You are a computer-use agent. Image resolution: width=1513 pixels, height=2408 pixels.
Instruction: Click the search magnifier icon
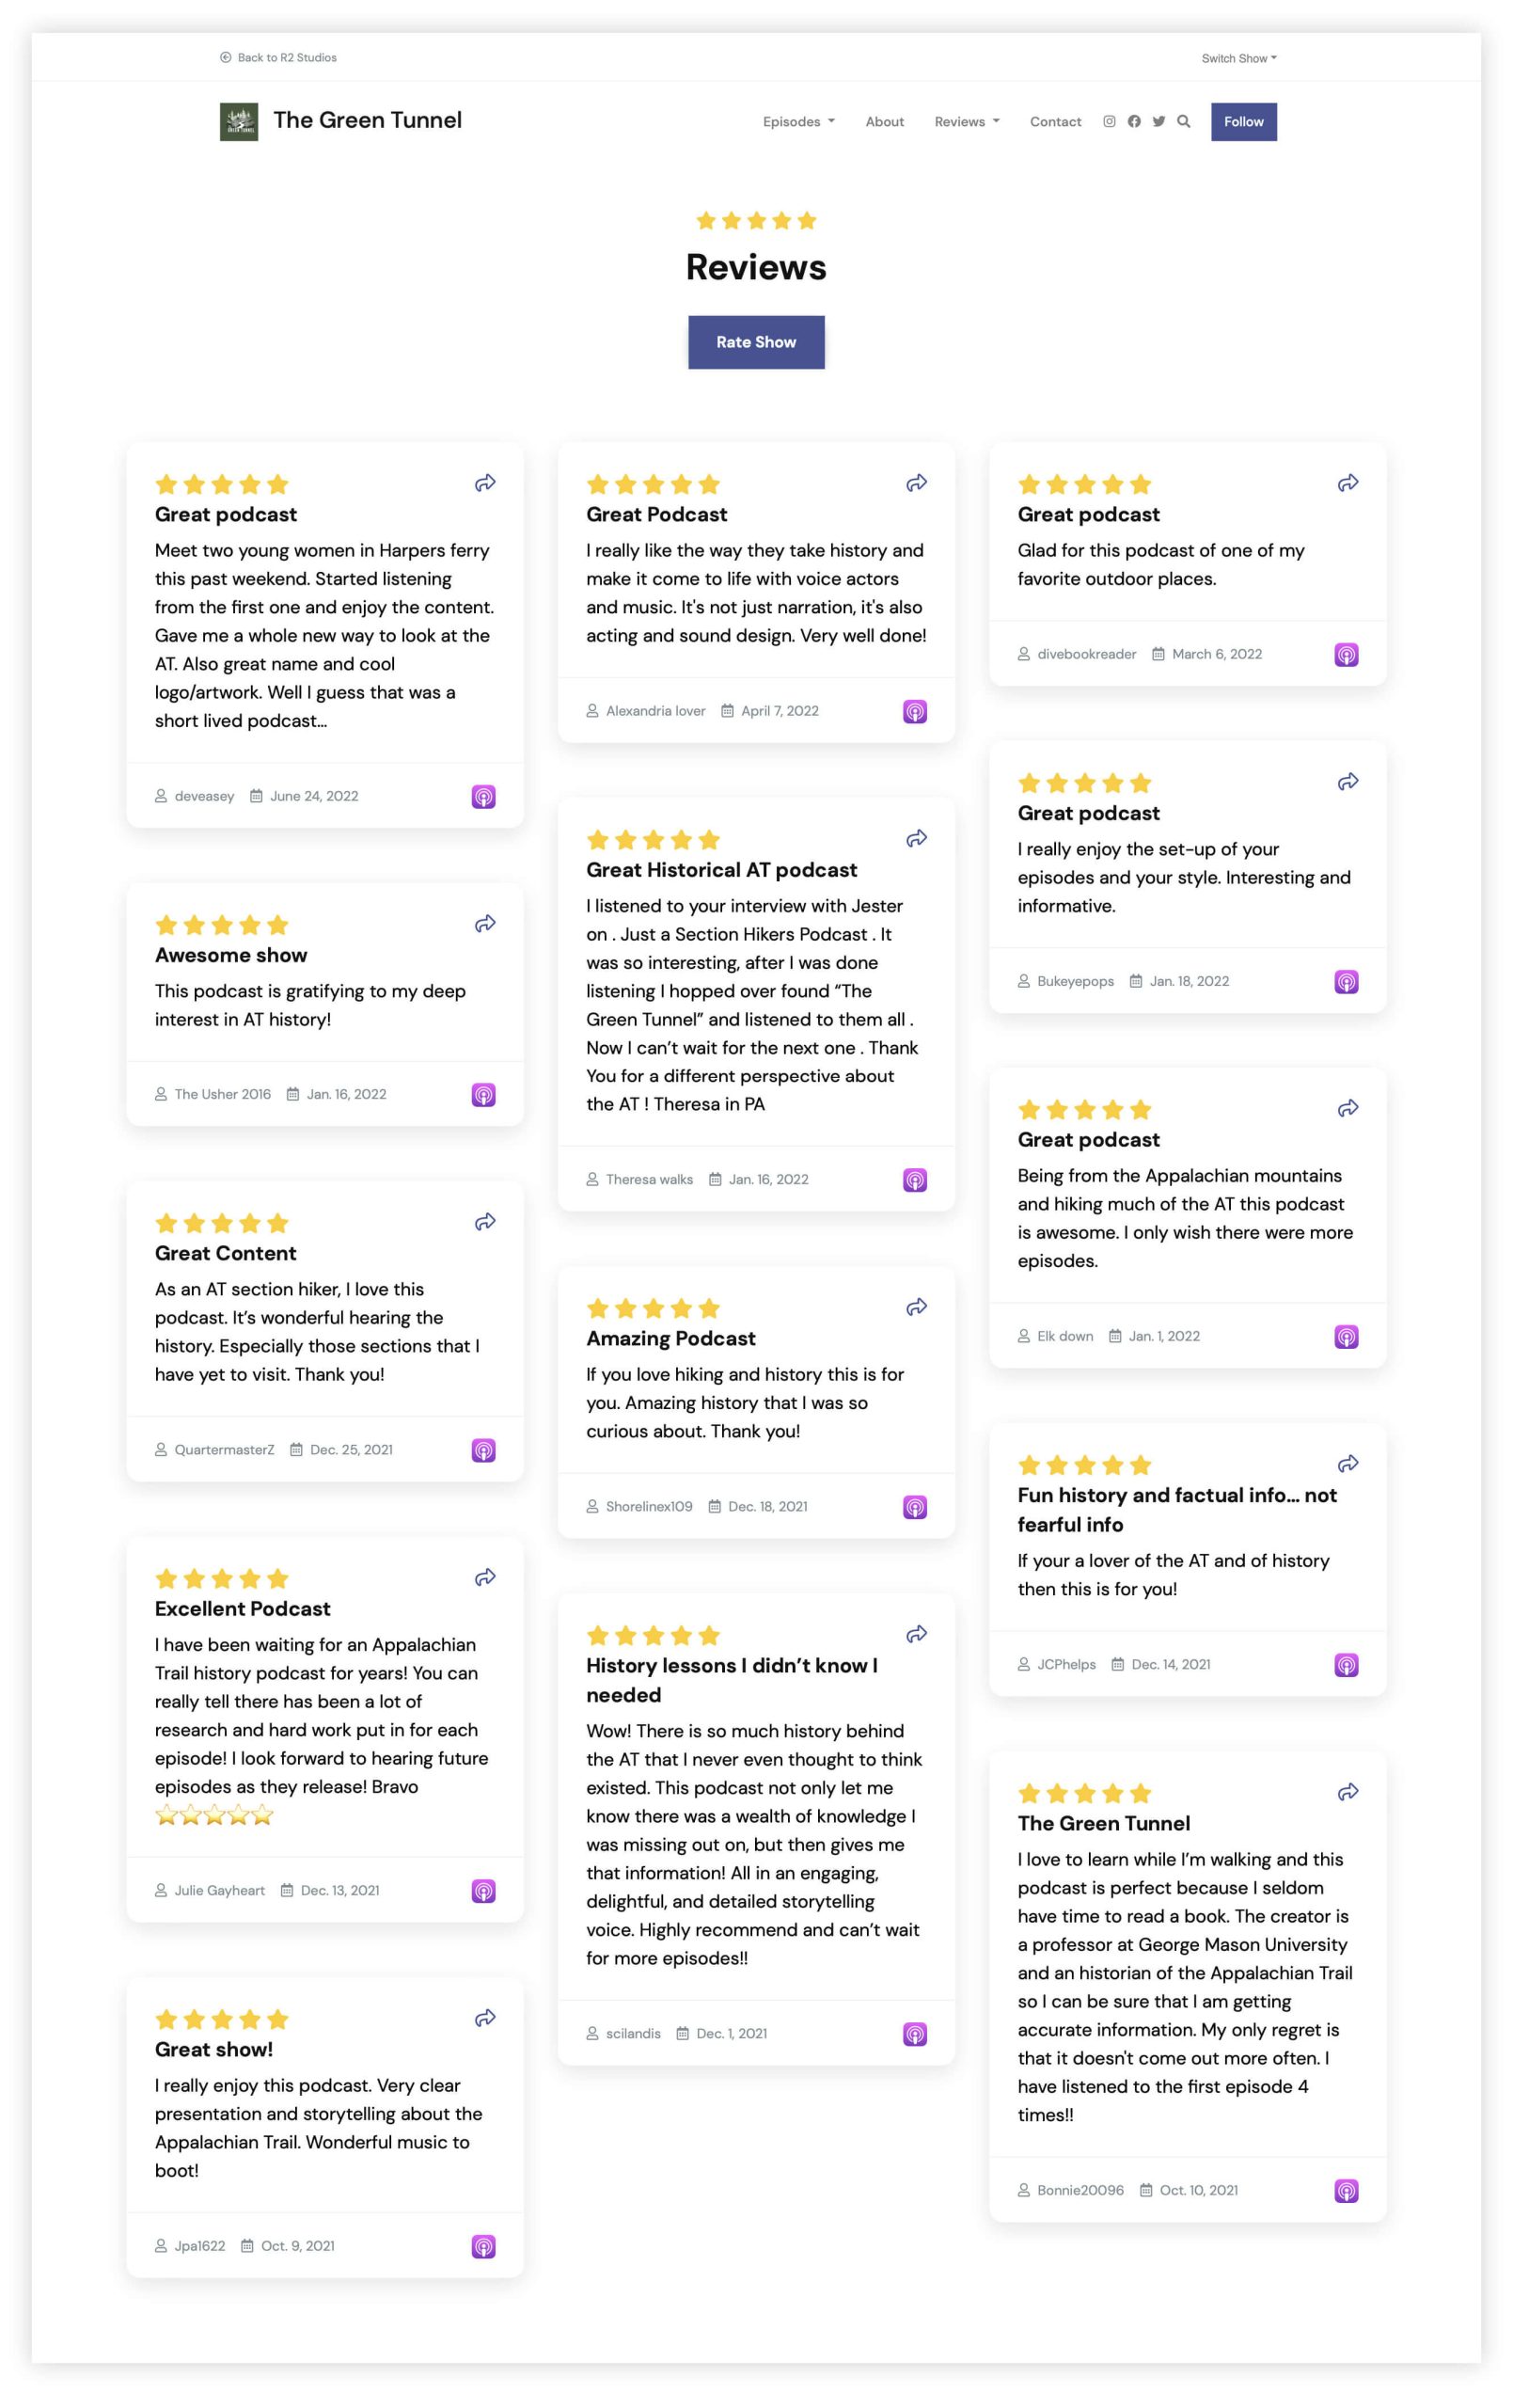1184,122
